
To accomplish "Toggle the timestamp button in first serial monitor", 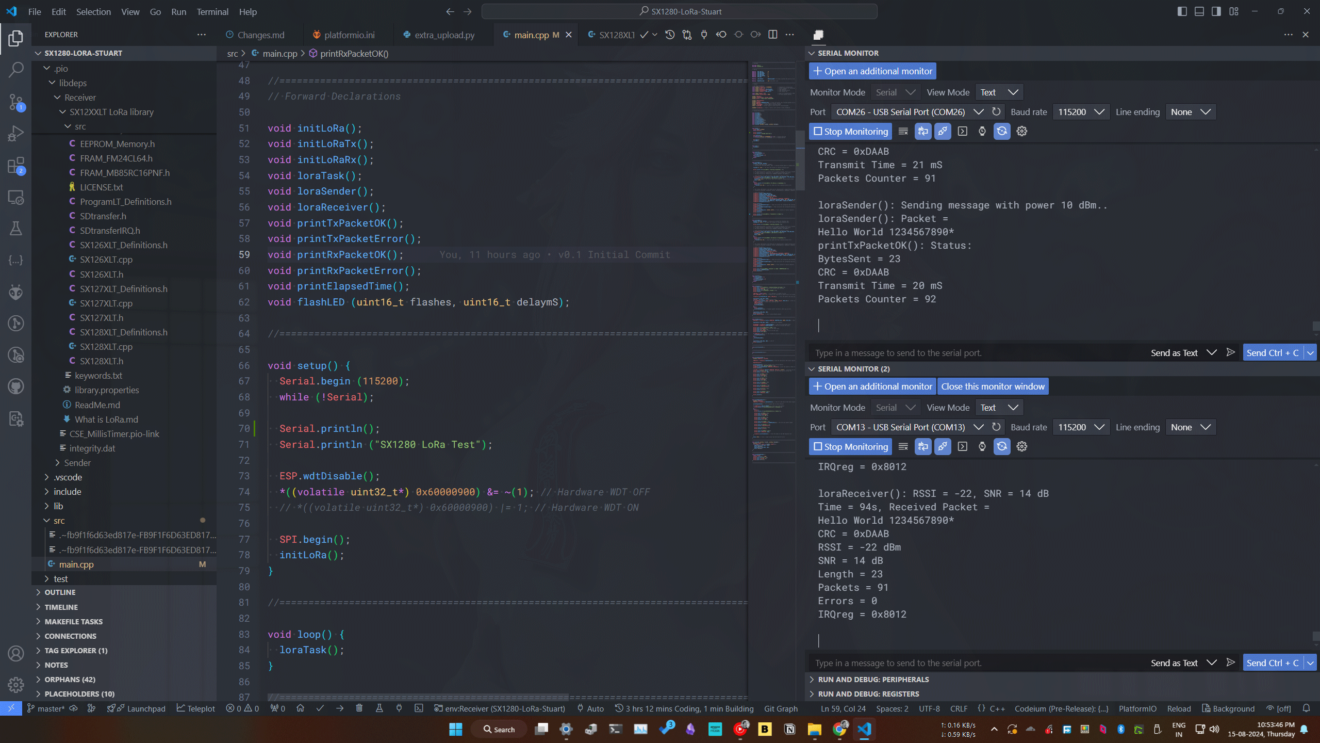I will (982, 131).
